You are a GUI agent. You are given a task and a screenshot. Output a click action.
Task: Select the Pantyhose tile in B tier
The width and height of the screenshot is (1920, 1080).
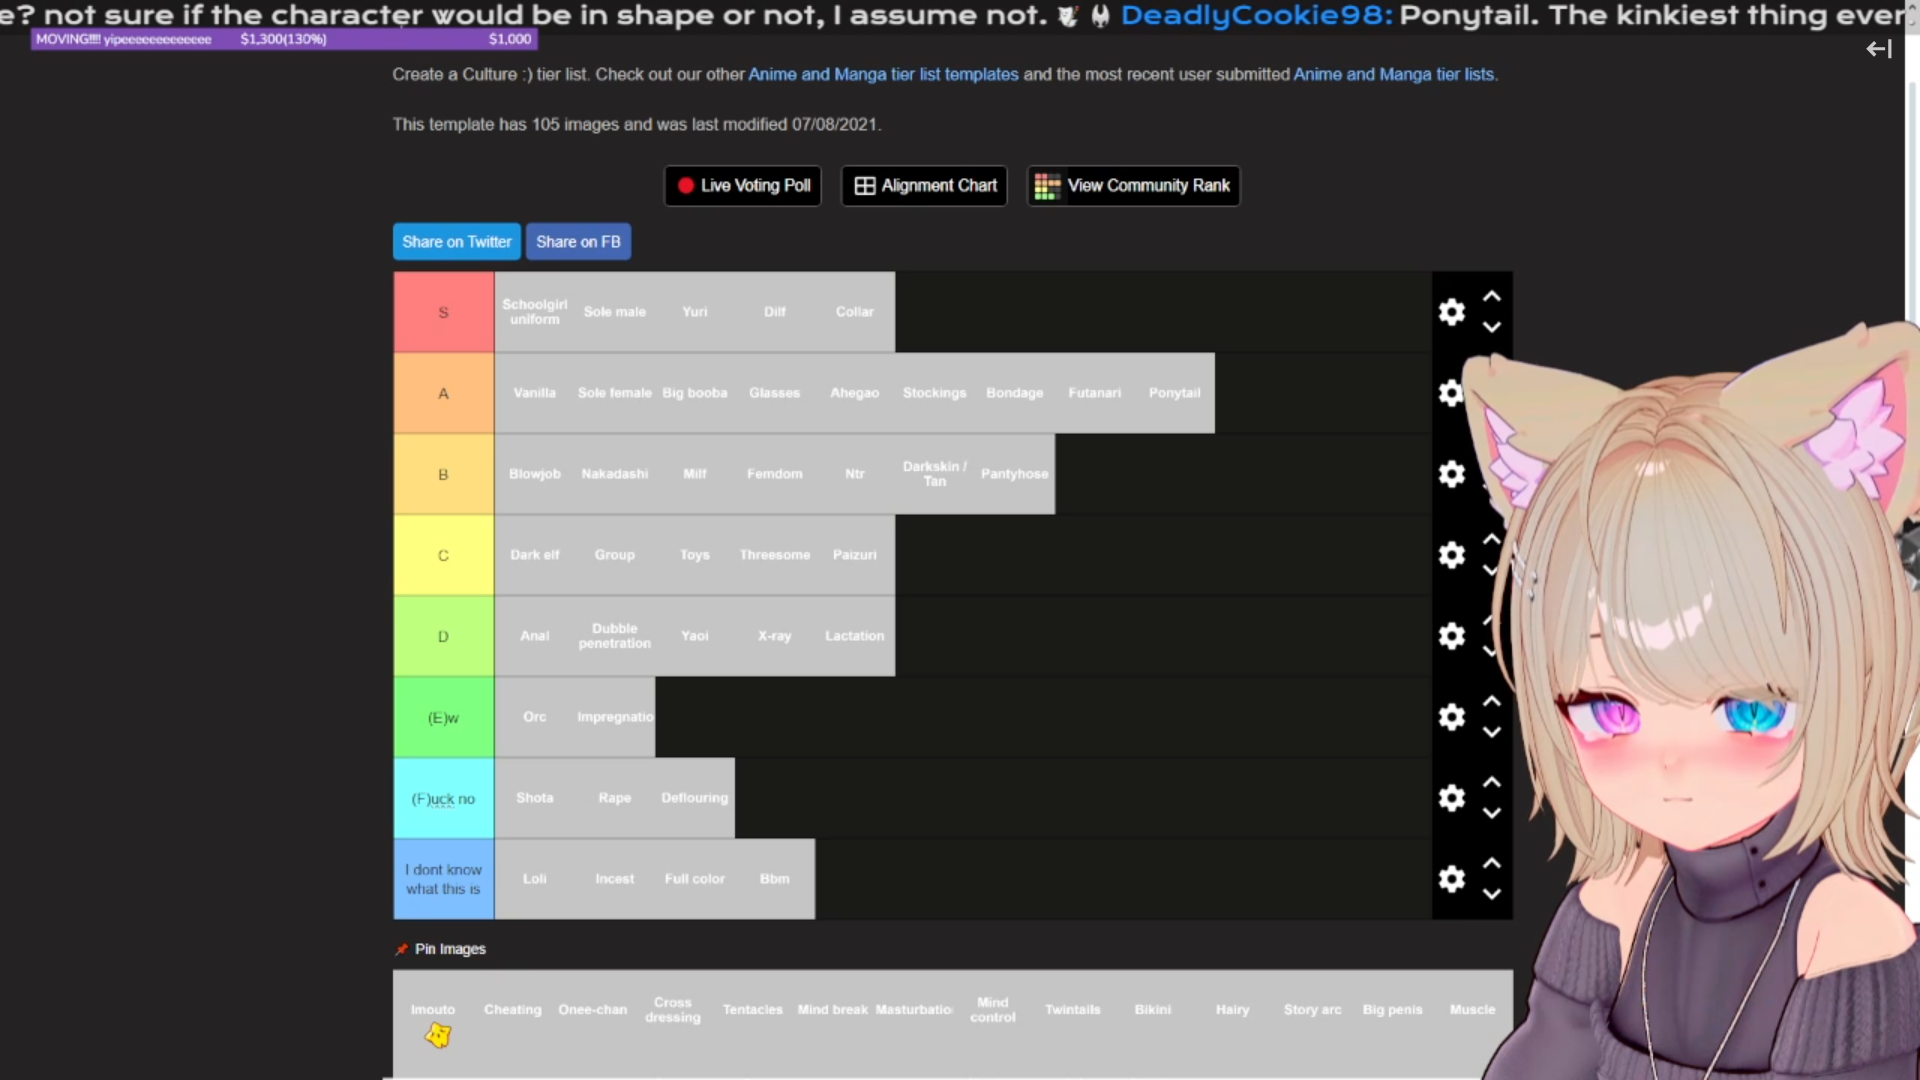pos(1015,474)
